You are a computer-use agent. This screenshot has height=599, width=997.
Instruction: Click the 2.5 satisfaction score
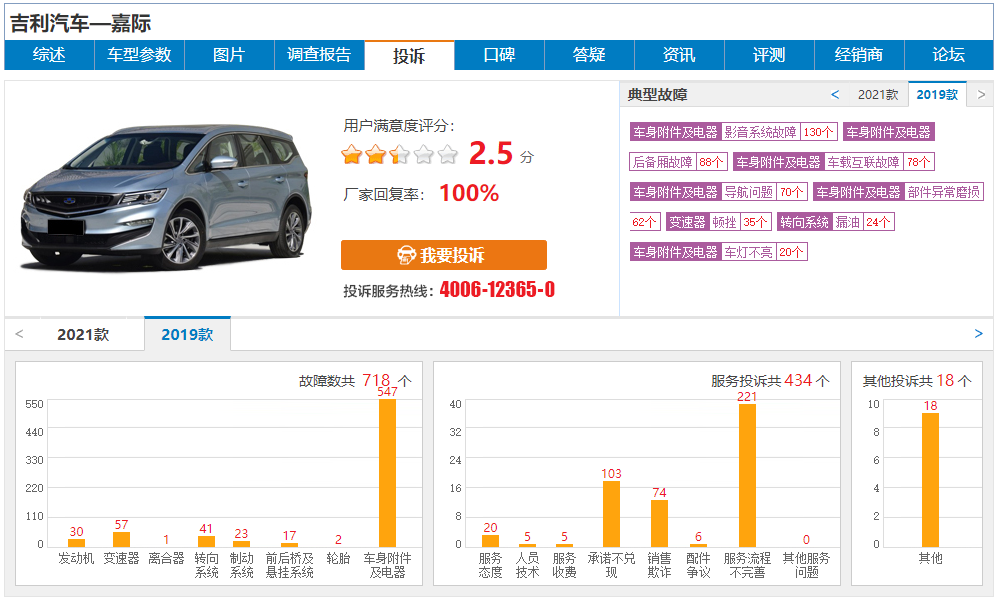491,153
